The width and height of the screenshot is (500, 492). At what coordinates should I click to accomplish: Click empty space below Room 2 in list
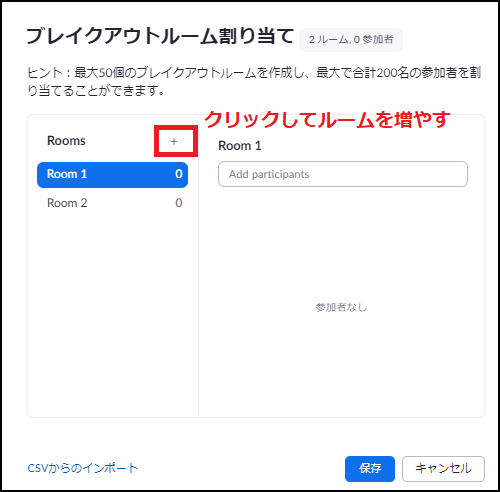coord(112,313)
